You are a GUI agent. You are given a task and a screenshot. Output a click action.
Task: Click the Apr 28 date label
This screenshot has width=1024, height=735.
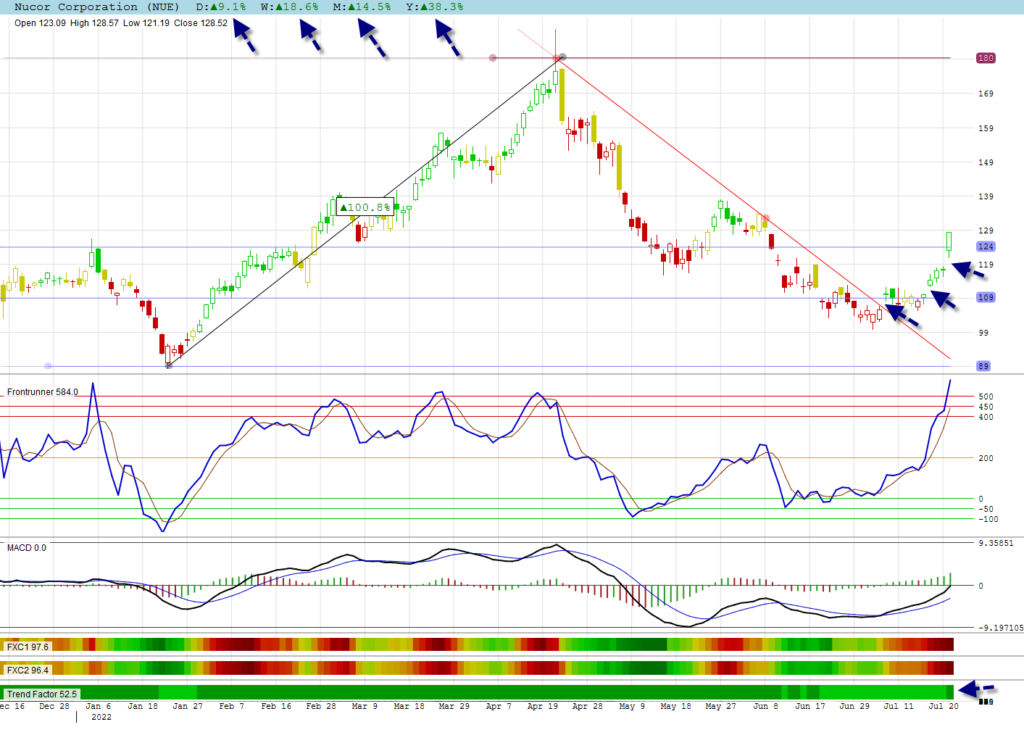(x=587, y=706)
